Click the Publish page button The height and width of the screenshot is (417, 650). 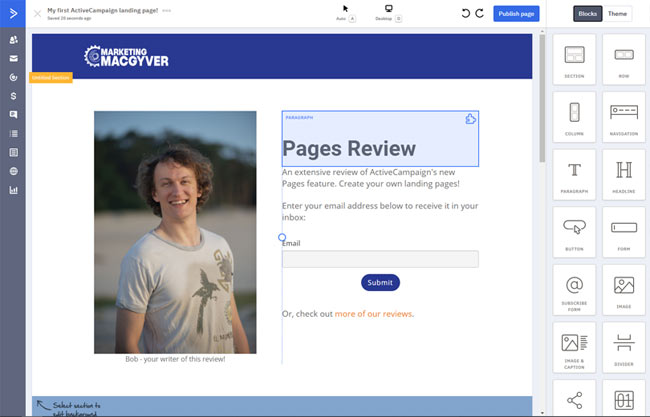(516, 13)
